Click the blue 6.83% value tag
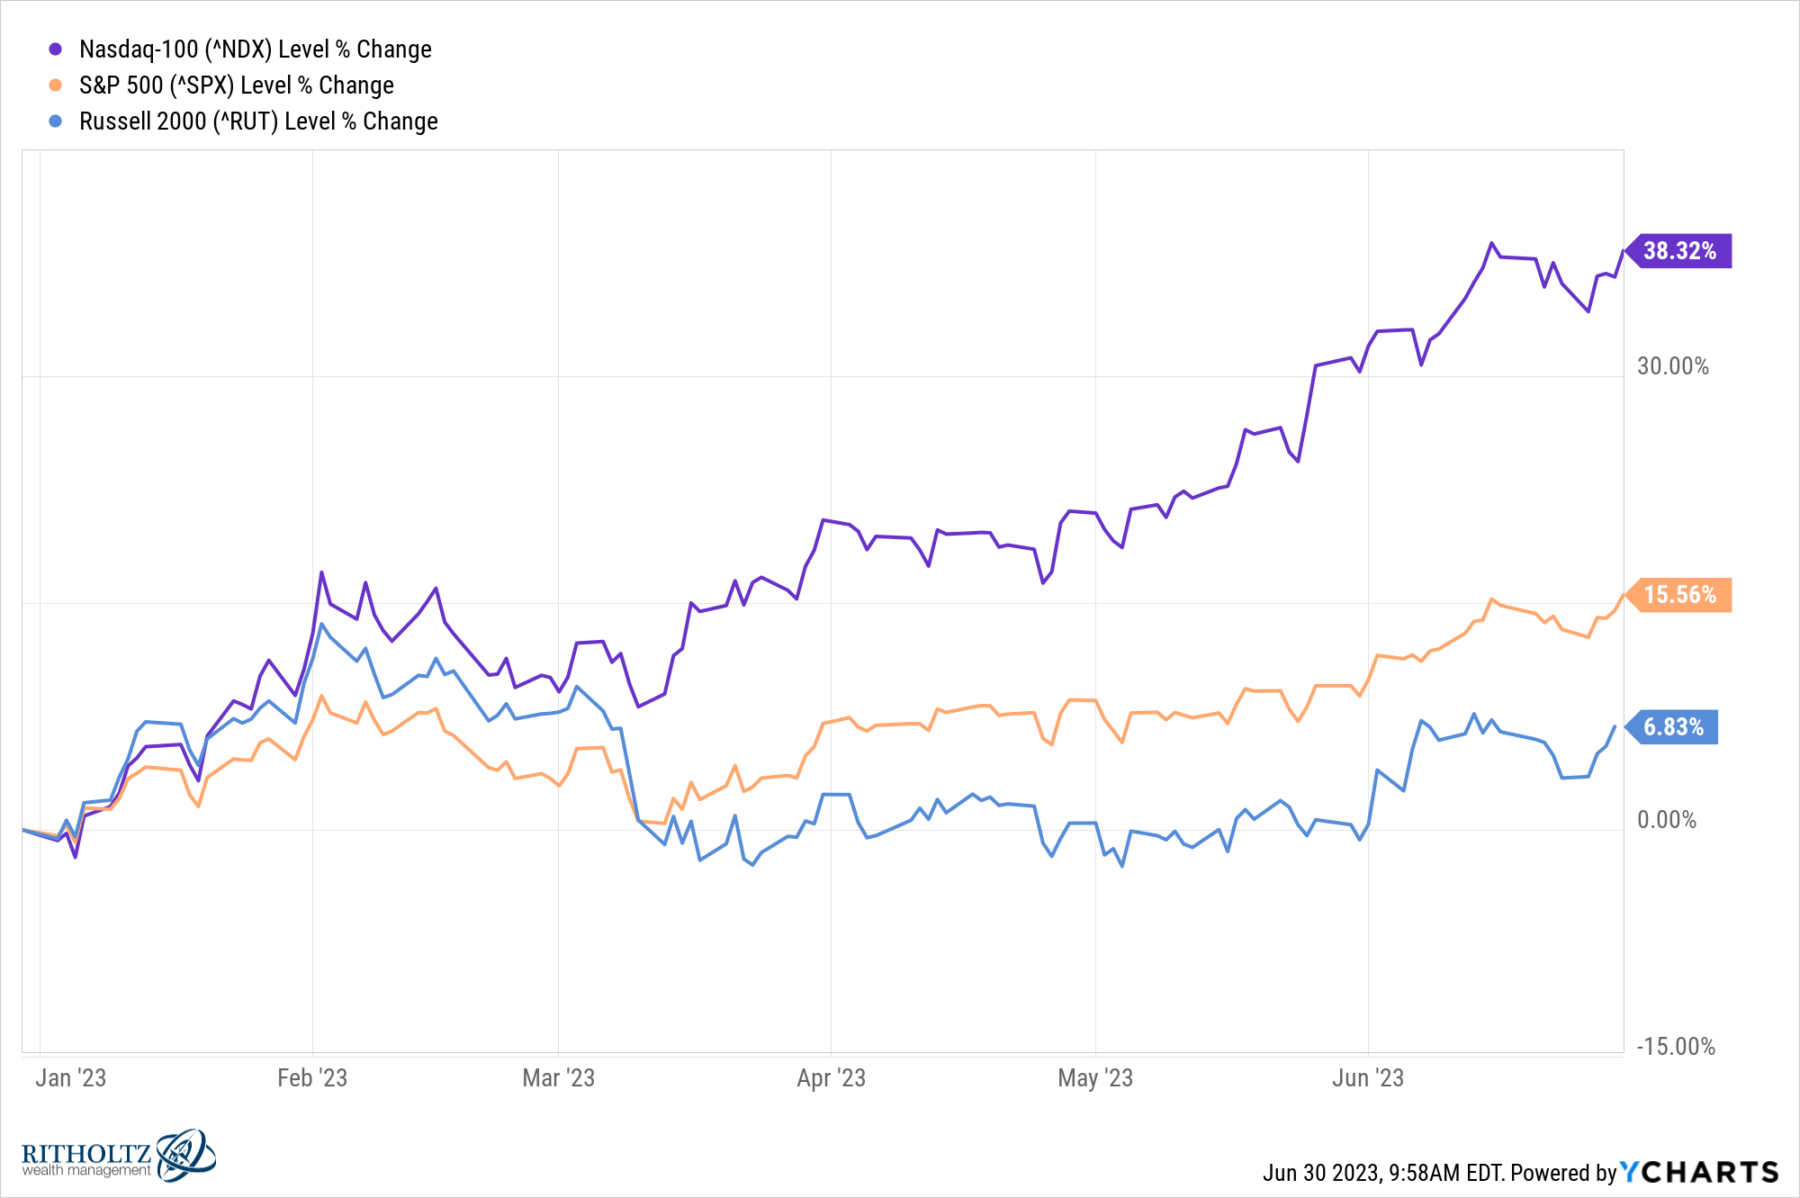The image size is (1800, 1198). coord(1674,727)
